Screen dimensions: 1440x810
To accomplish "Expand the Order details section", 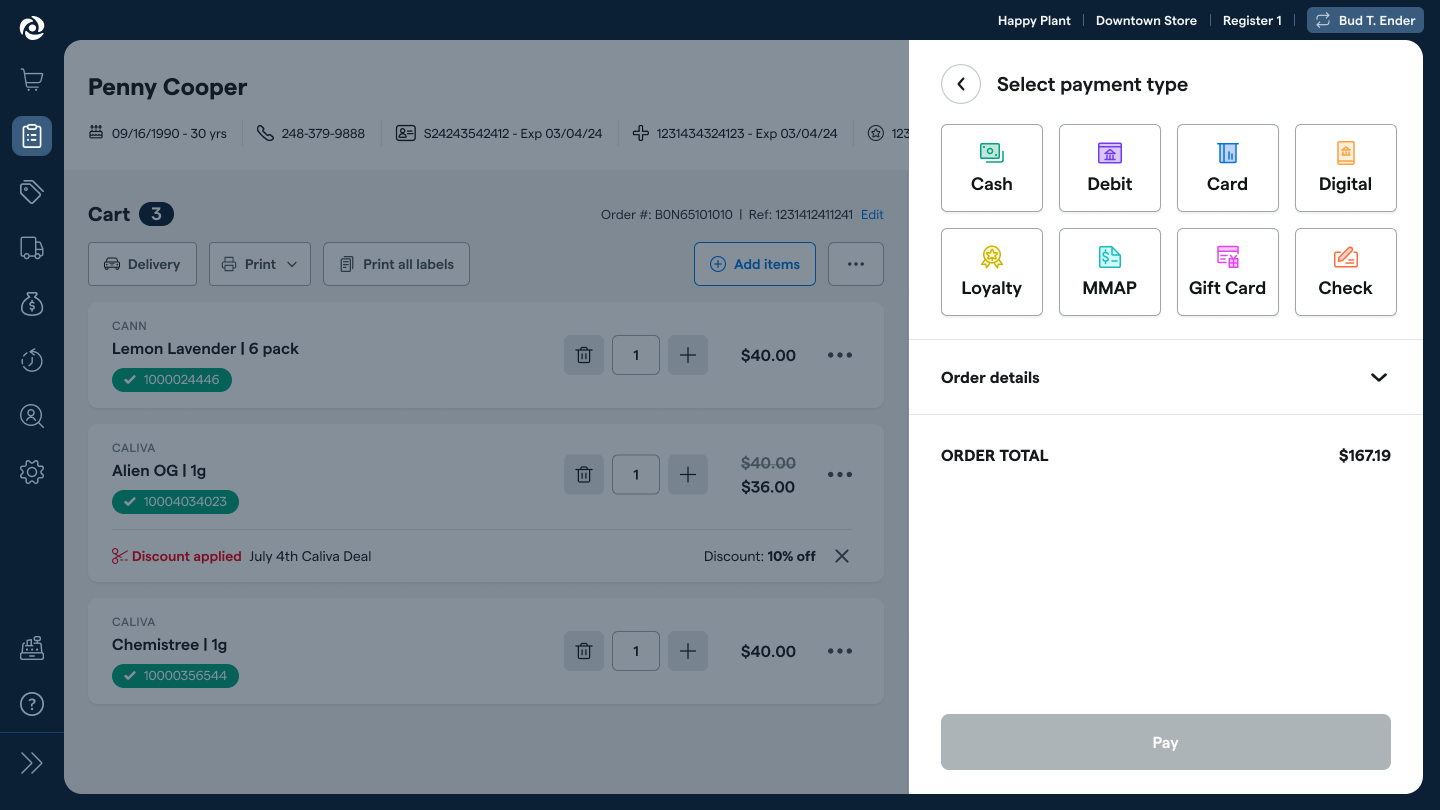I will tap(1166, 377).
